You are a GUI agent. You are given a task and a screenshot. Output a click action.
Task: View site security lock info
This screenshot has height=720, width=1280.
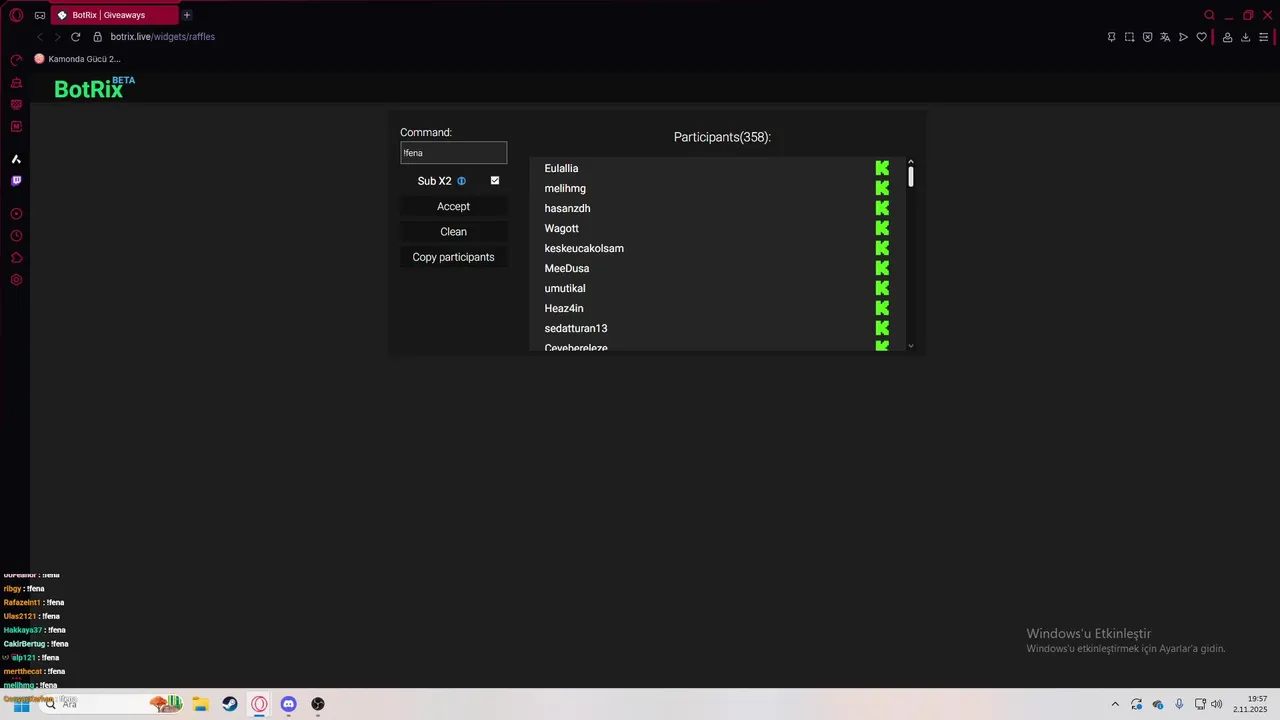(x=97, y=37)
